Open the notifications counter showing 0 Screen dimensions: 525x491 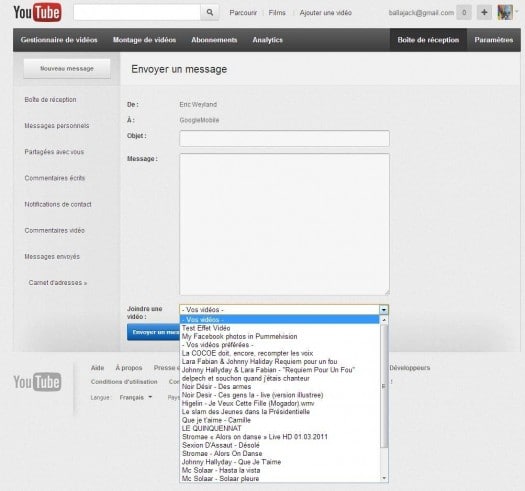pos(464,12)
